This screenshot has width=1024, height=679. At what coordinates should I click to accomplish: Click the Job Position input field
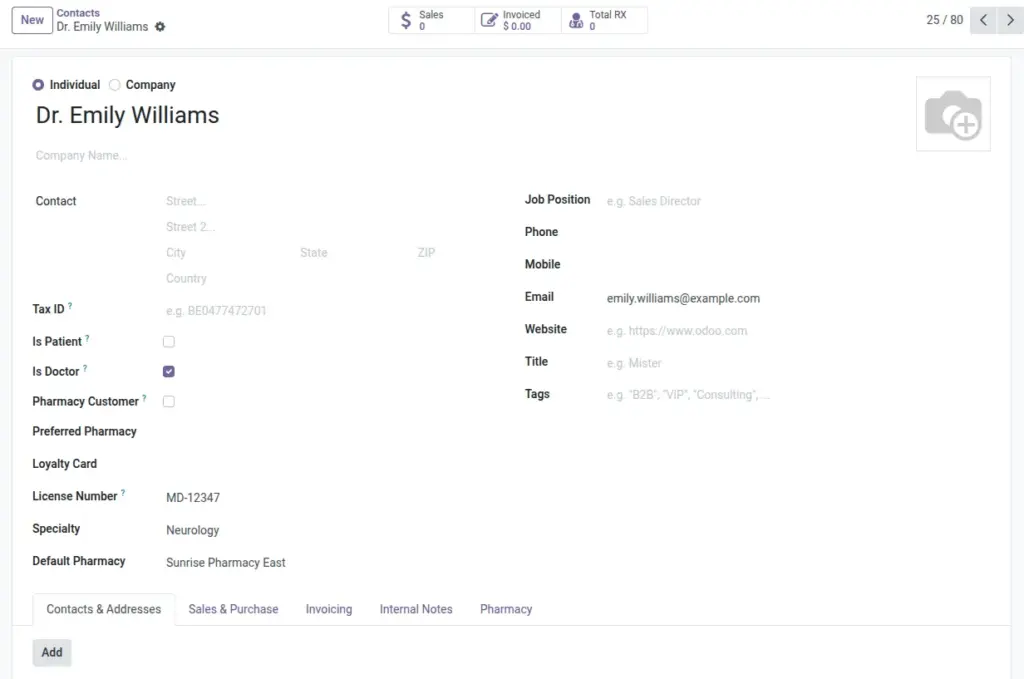(x=797, y=201)
